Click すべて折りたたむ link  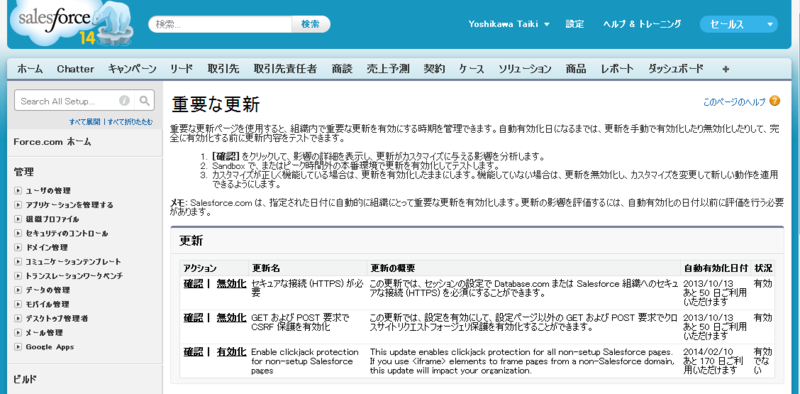tap(130, 122)
